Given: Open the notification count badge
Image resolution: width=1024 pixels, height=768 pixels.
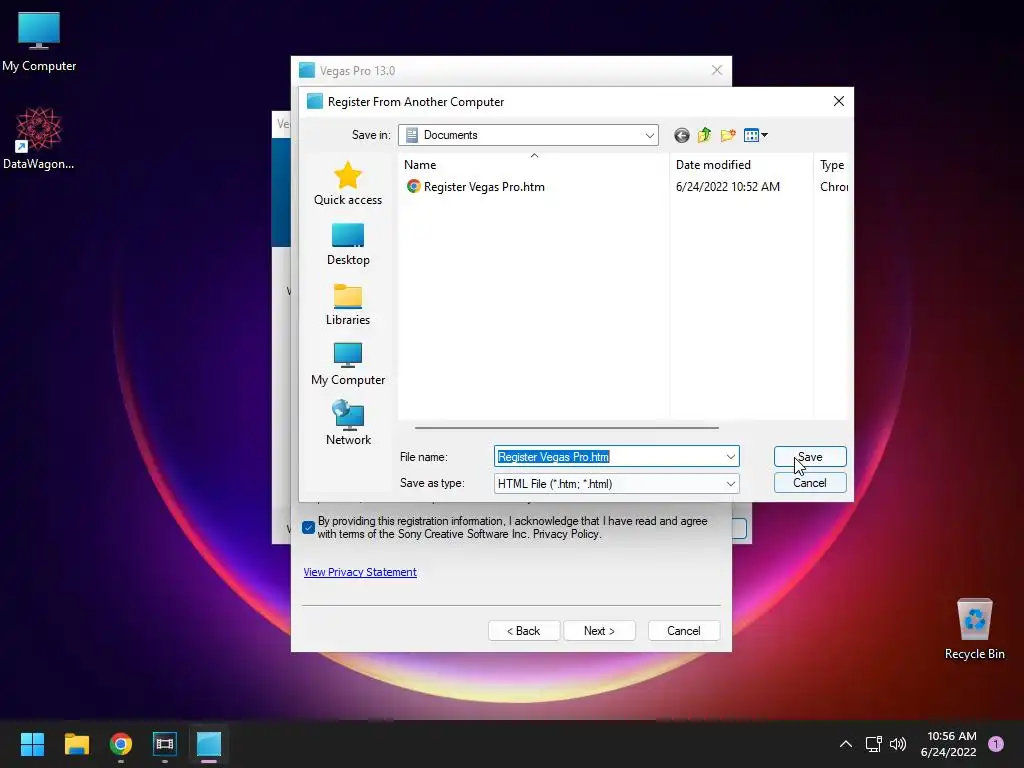Looking at the screenshot, I should (996, 744).
